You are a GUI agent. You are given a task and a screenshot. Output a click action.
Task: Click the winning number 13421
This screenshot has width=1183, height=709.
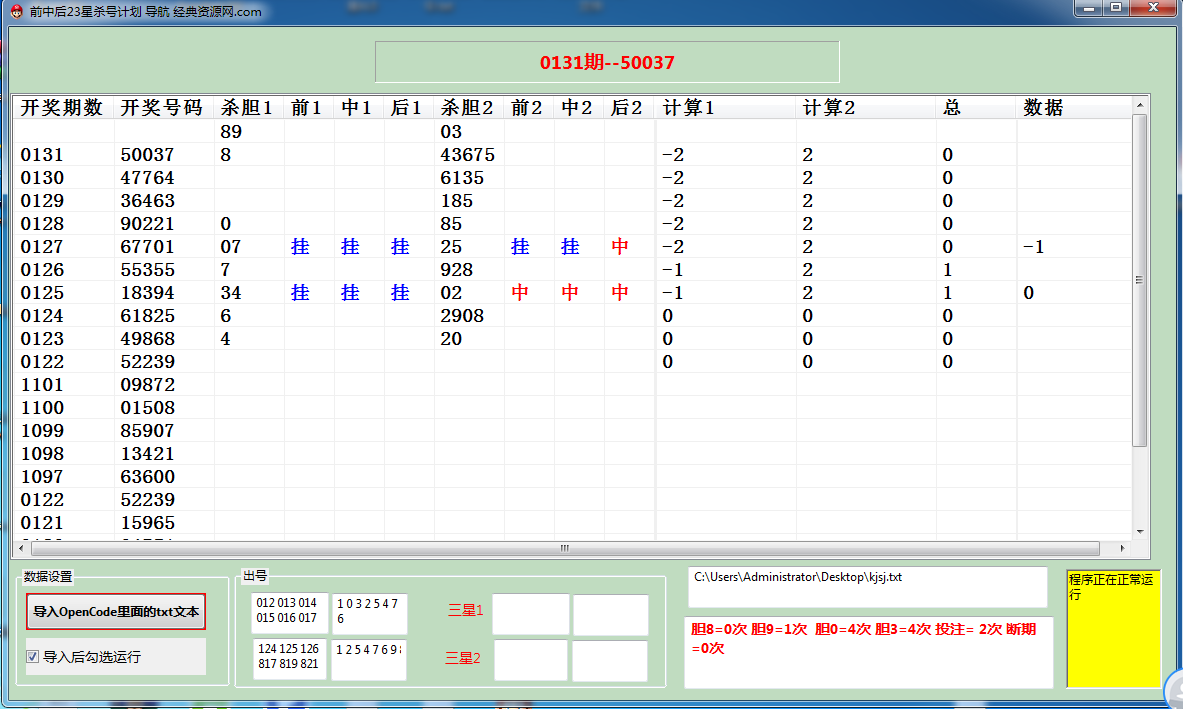click(x=147, y=454)
